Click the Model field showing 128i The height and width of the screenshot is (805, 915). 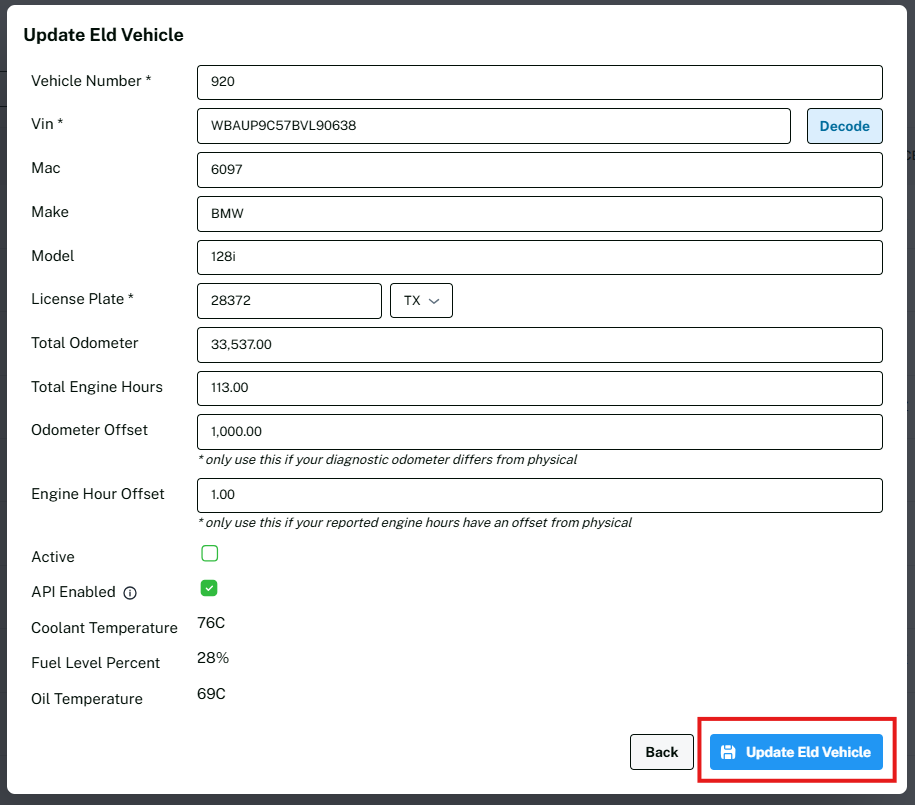pos(540,257)
